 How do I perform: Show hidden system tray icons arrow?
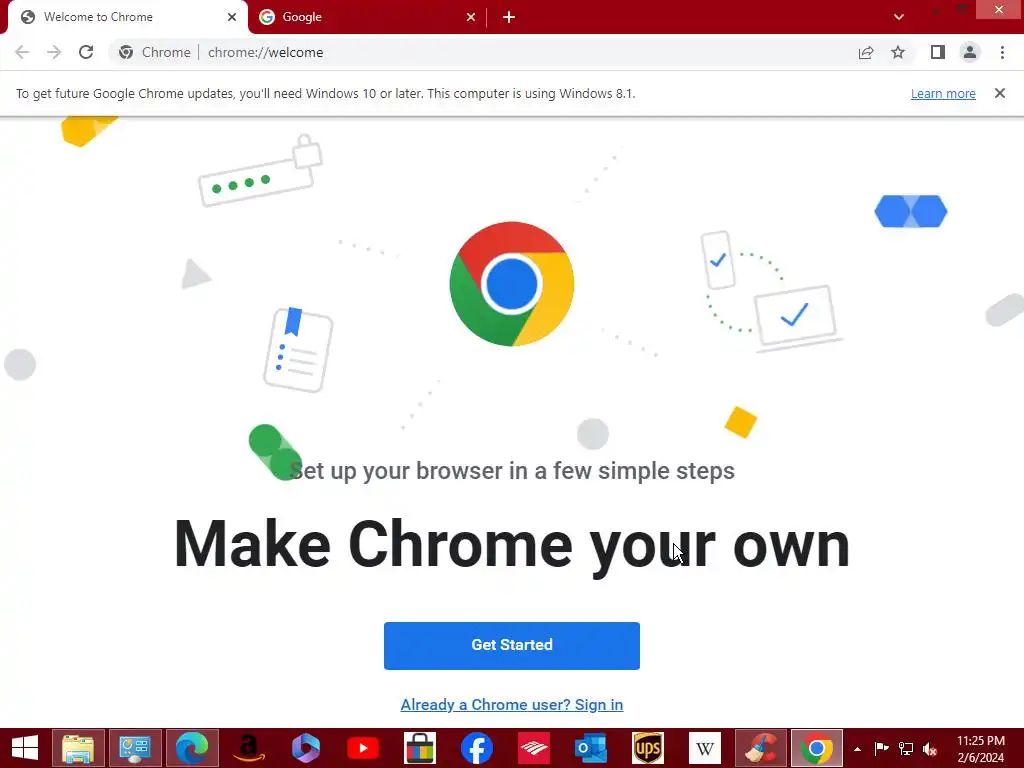pyautogui.click(x=857, y=749)
